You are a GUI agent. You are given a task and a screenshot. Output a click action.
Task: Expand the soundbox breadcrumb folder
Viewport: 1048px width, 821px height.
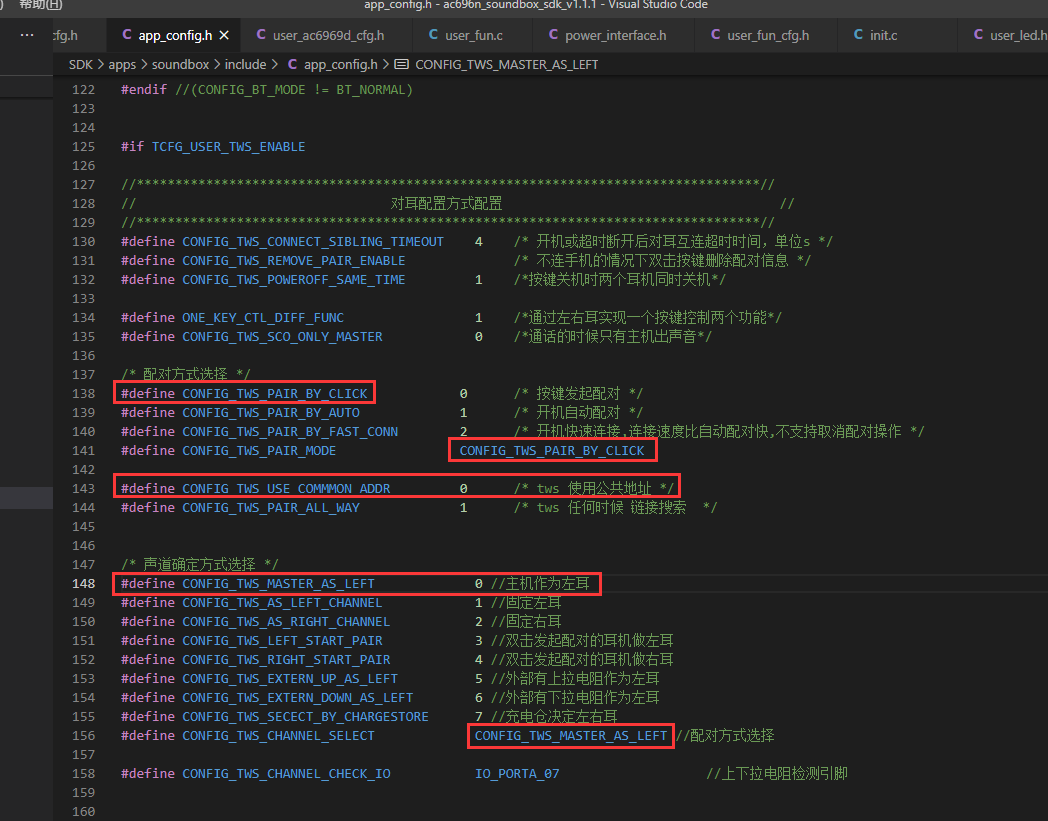pyautogui.click(x=180, y=65)
